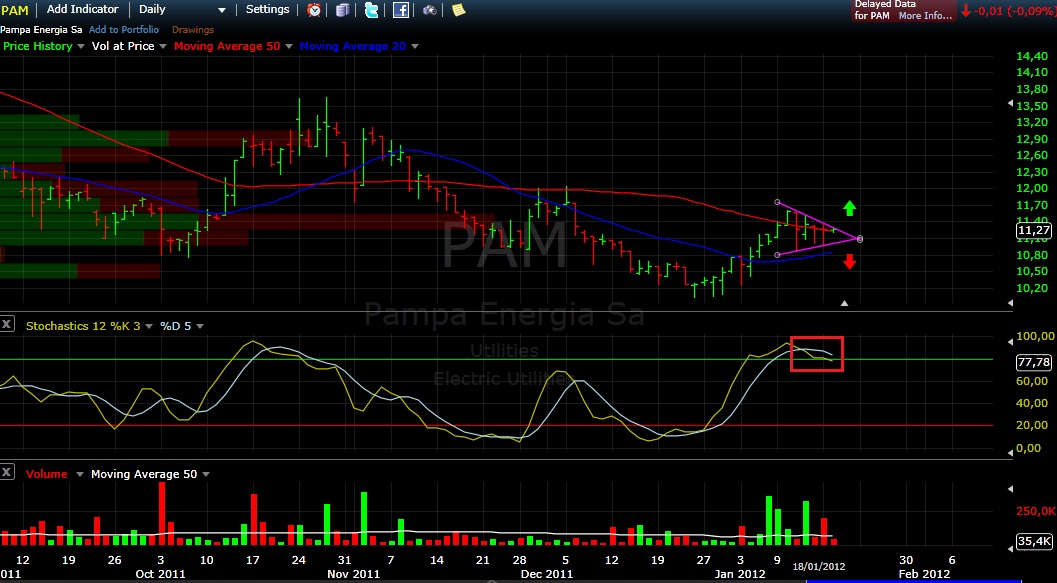Click More Info on delayed data notice
This screenshot has width=1057, height=583.
point(925,16)
